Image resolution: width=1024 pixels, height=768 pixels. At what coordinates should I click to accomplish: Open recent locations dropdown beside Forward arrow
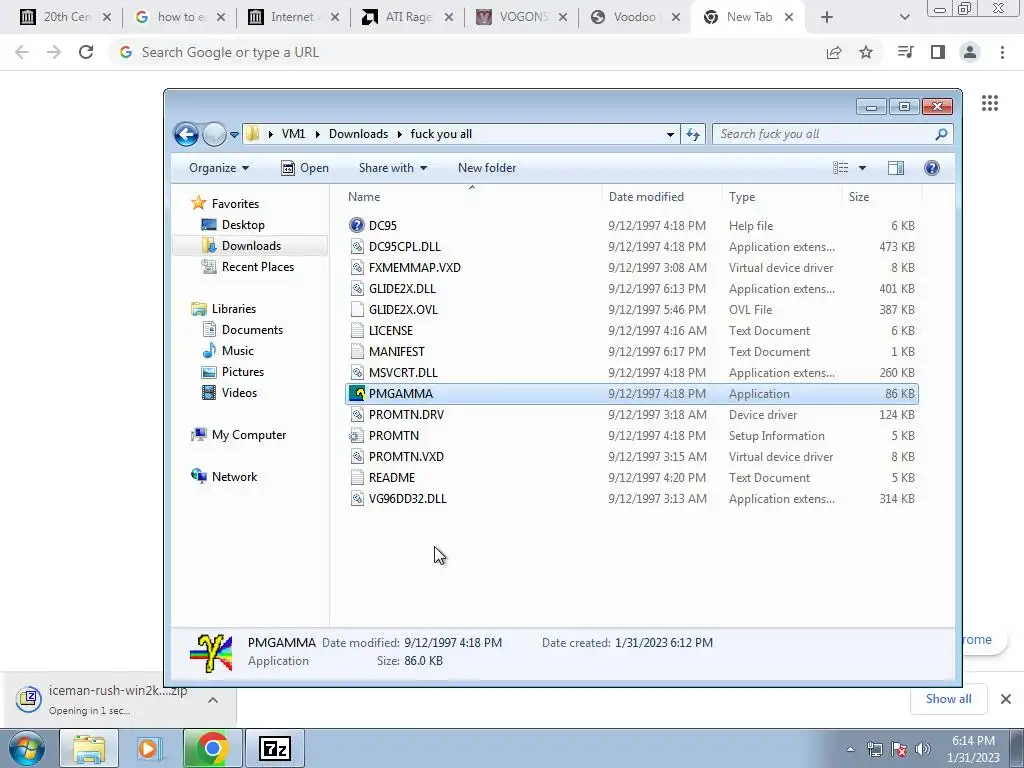(x=234, y=135)
